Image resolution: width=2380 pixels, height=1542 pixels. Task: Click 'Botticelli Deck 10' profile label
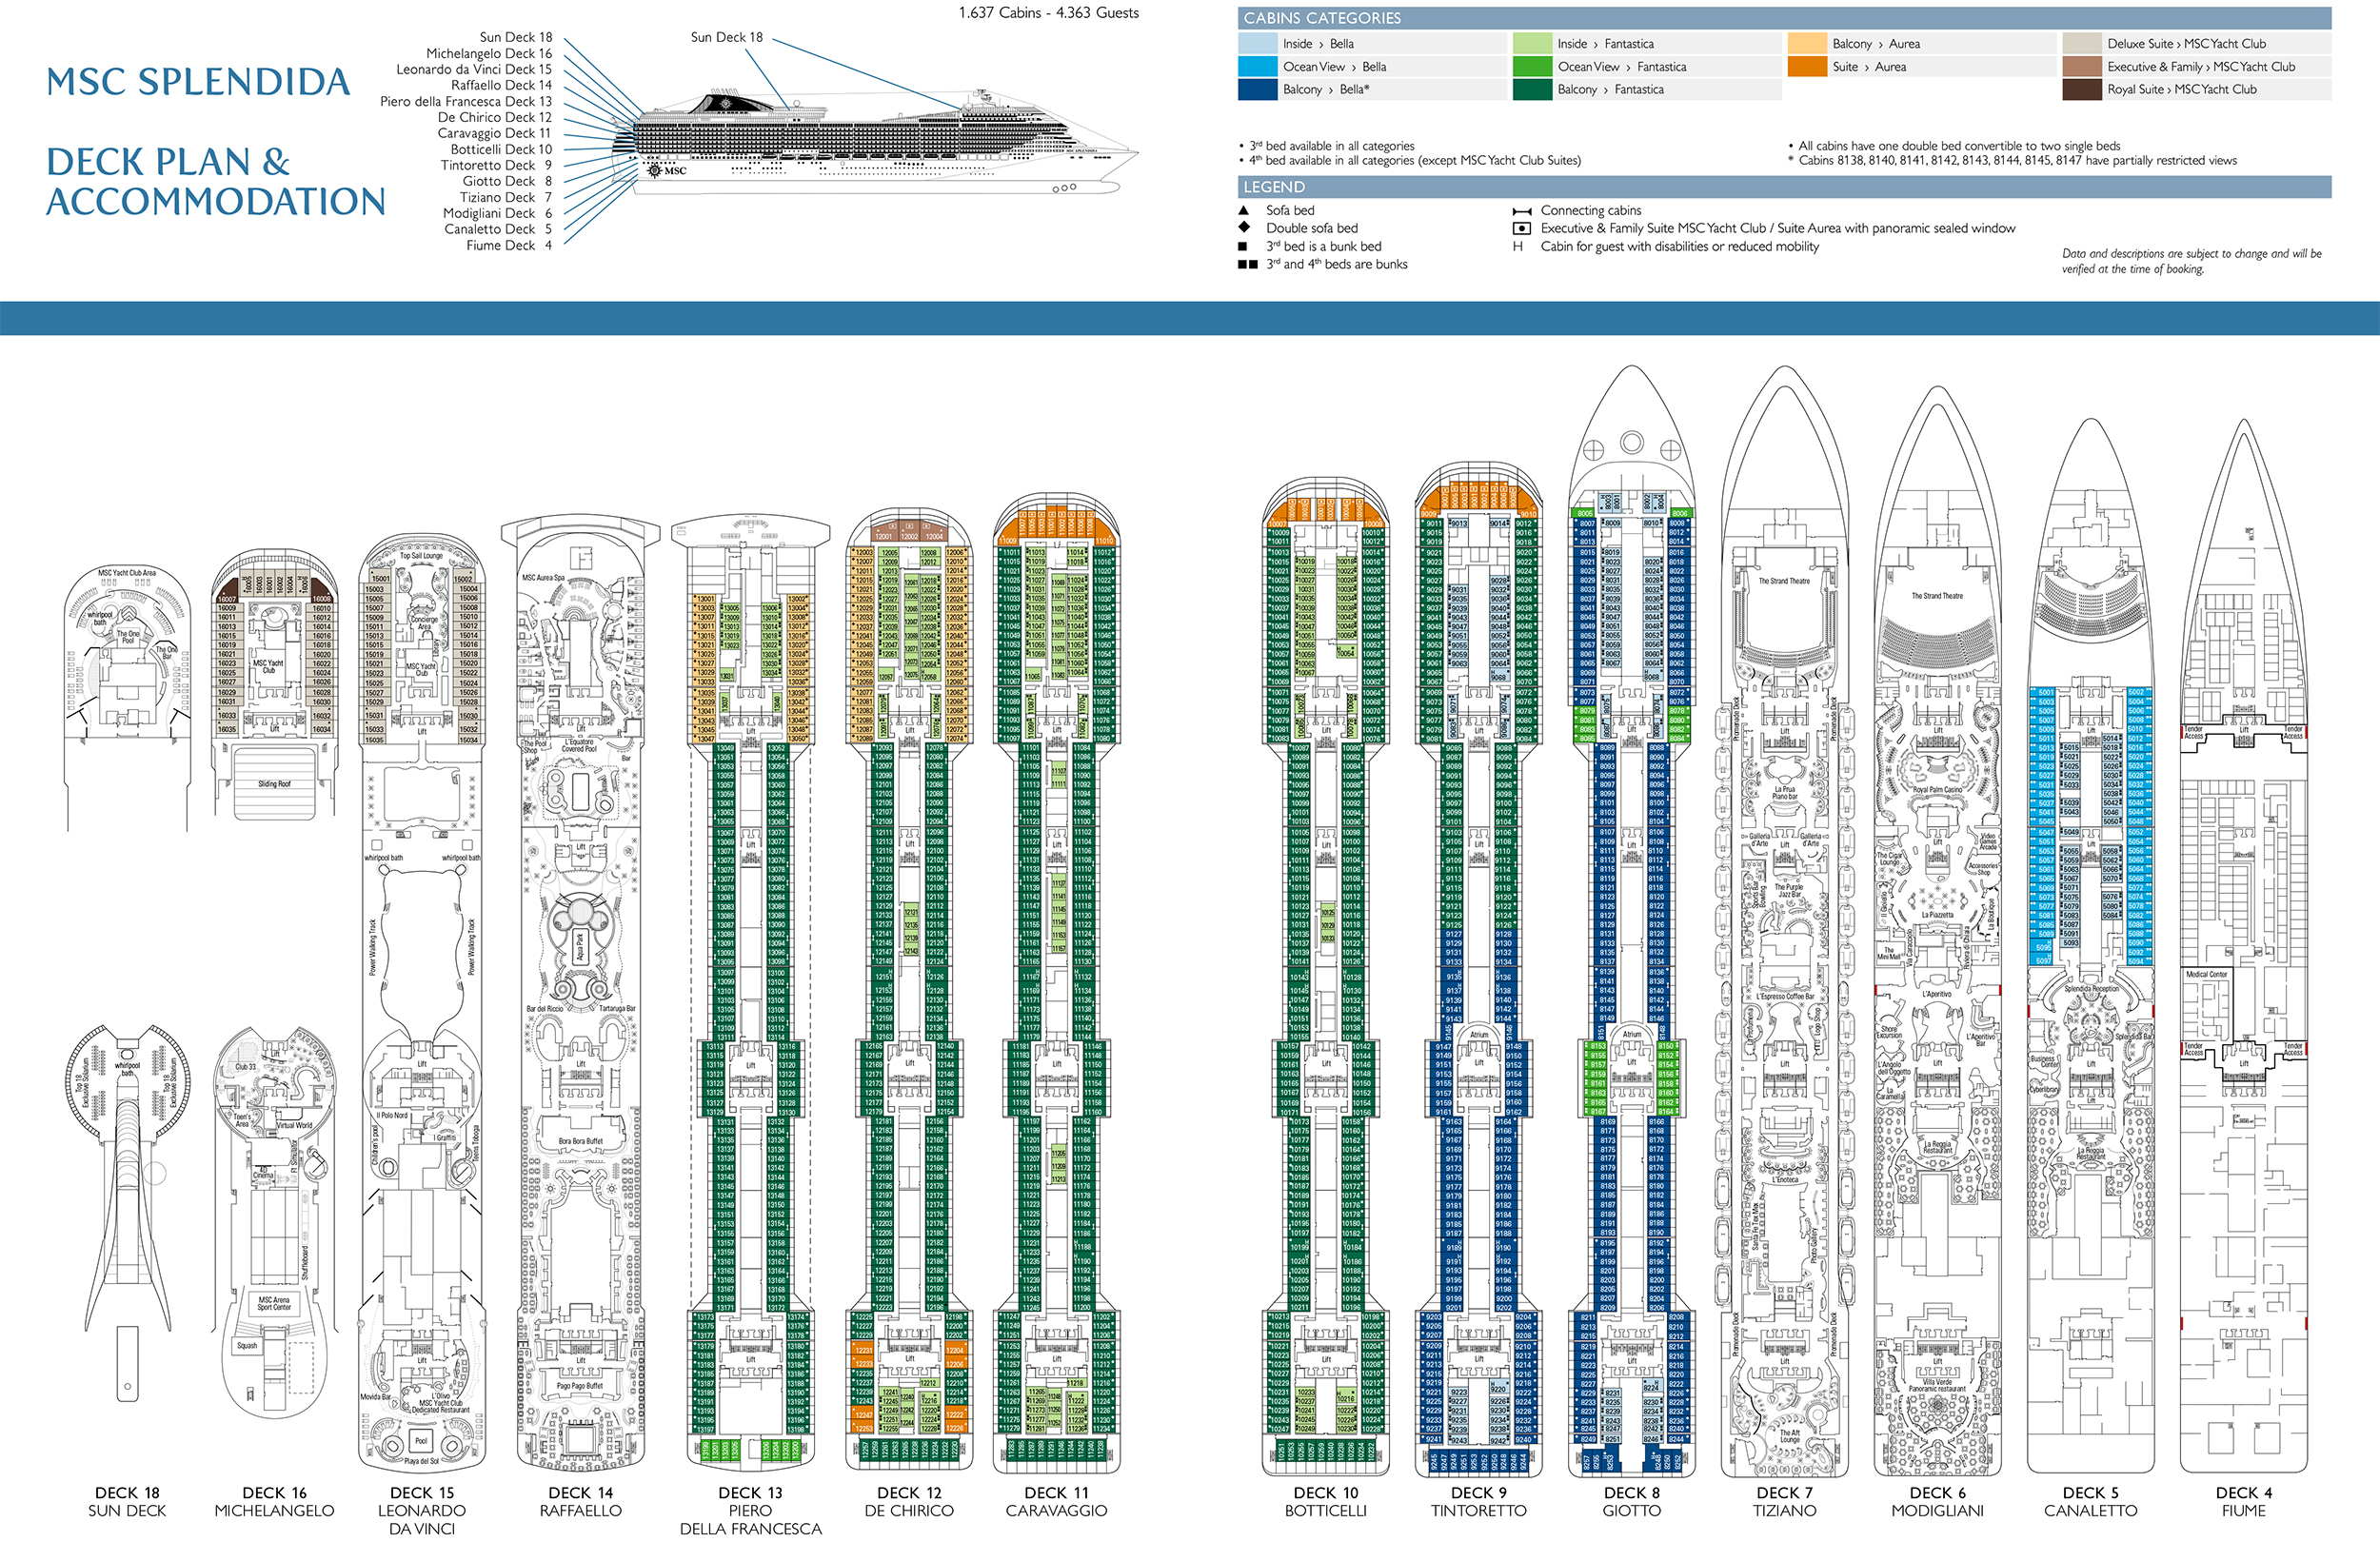pyautogui.click(x=501, y=149)
